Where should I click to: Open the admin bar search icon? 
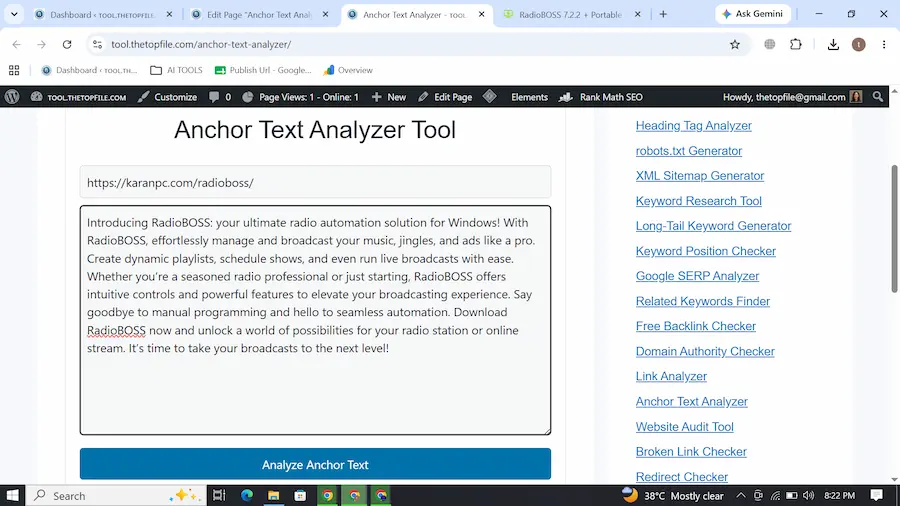(878, 97)
